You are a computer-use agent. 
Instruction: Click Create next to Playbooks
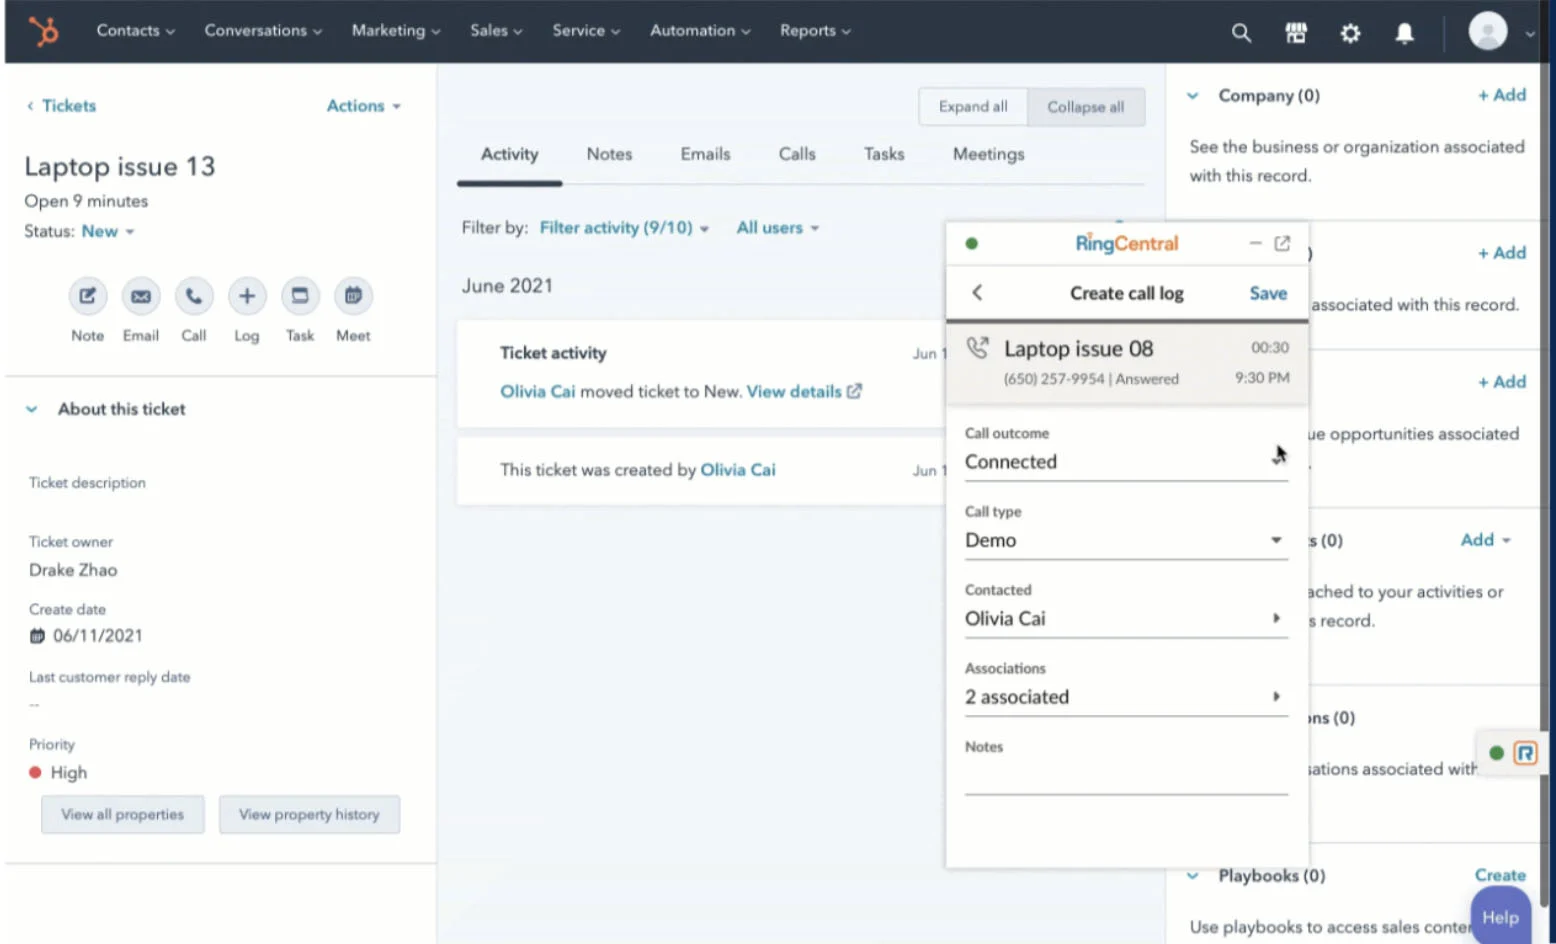1500,875
